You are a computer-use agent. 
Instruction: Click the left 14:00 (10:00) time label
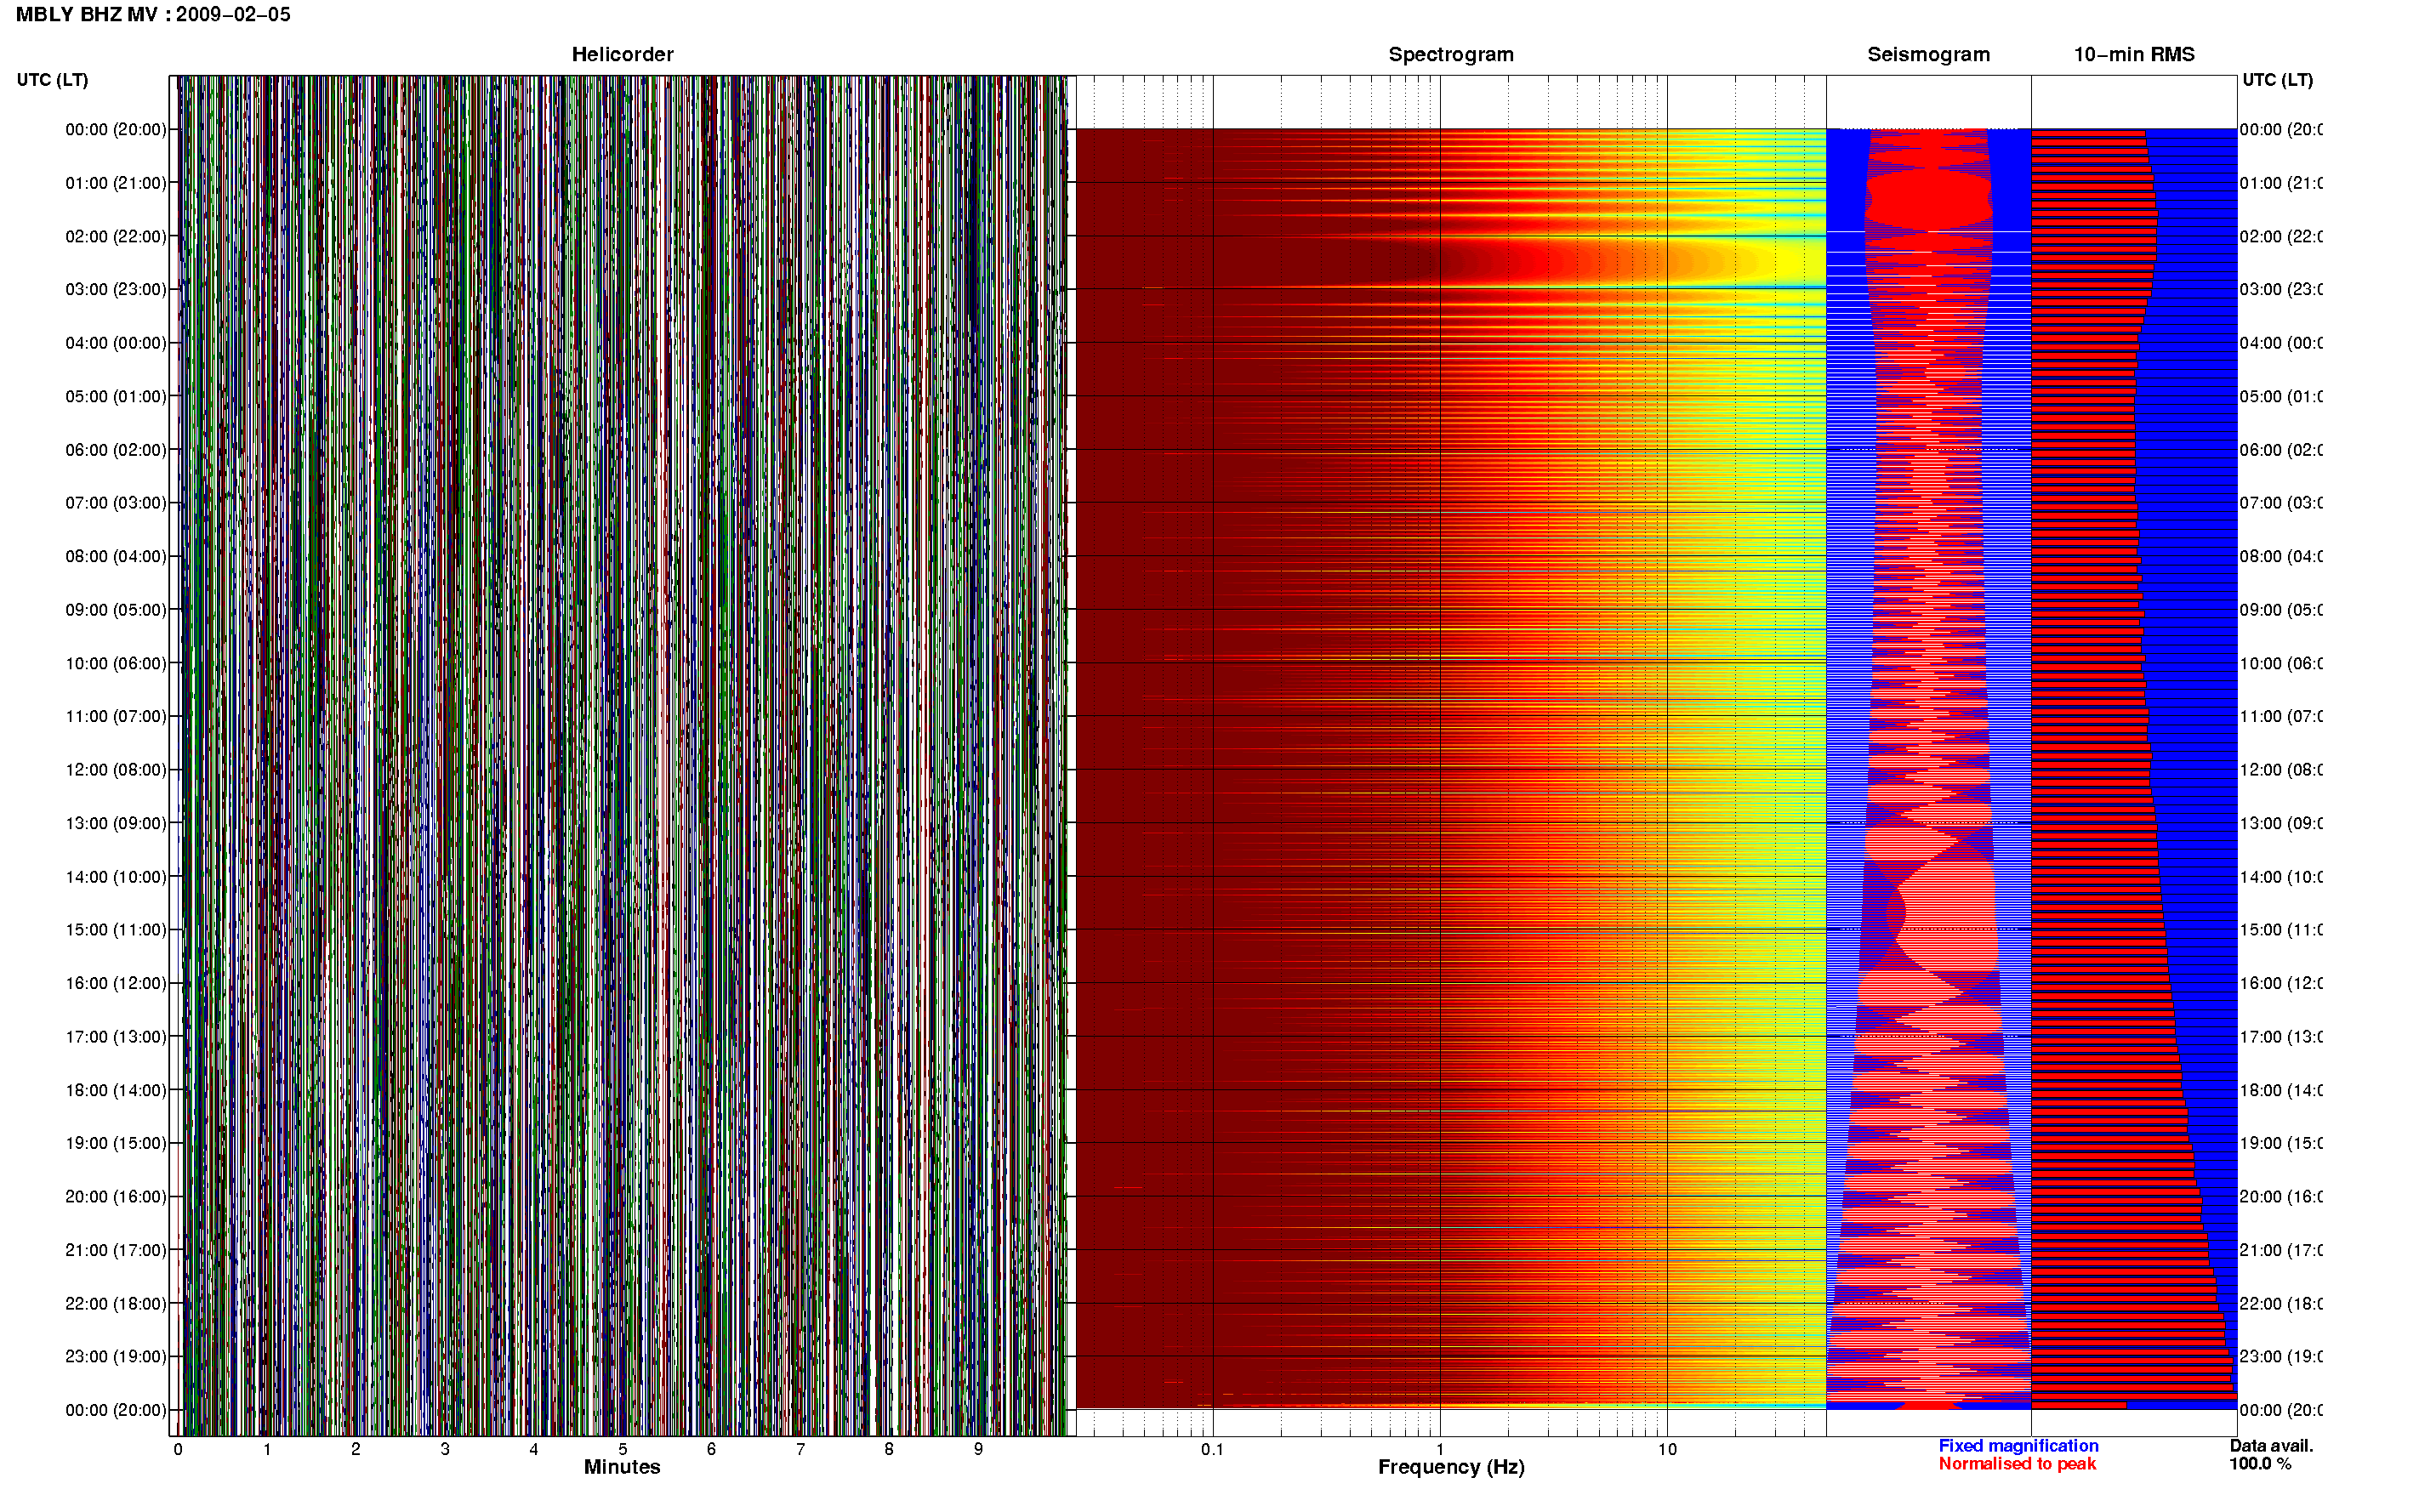116,877
